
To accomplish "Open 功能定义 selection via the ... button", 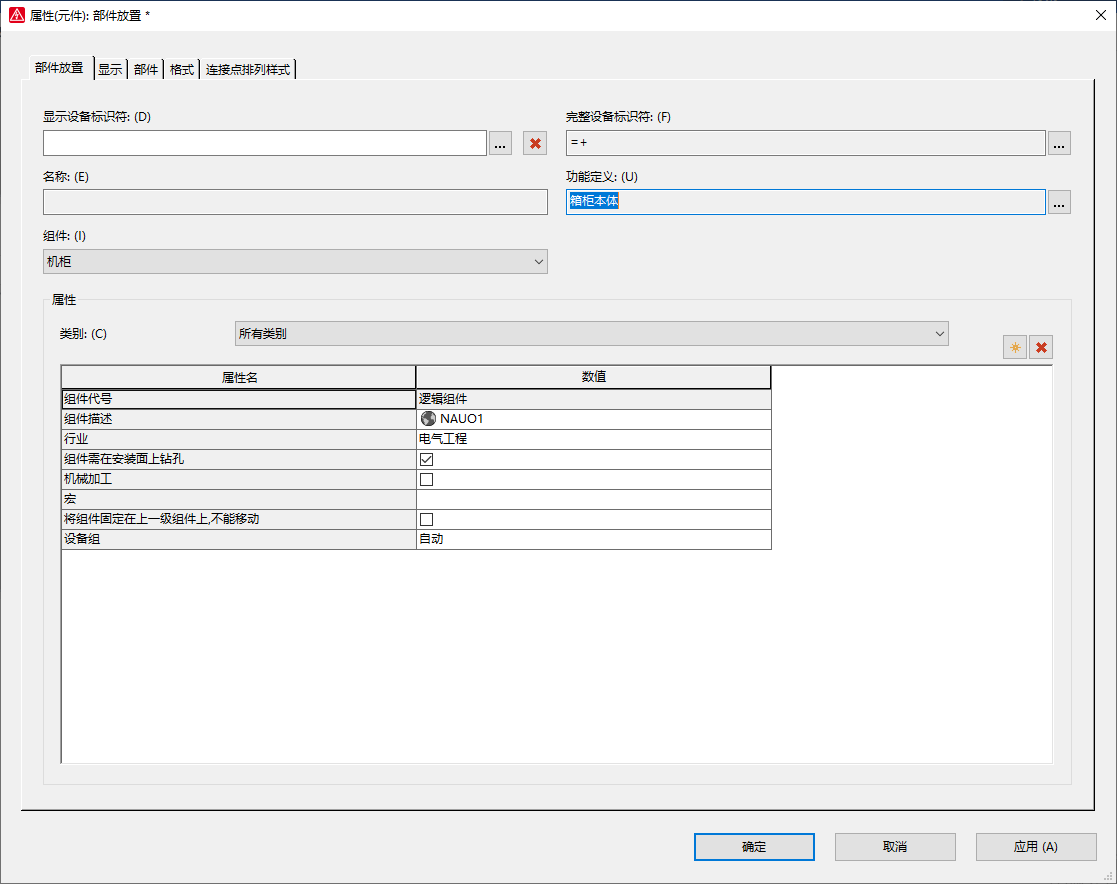I will click(x=1059, y=202).
